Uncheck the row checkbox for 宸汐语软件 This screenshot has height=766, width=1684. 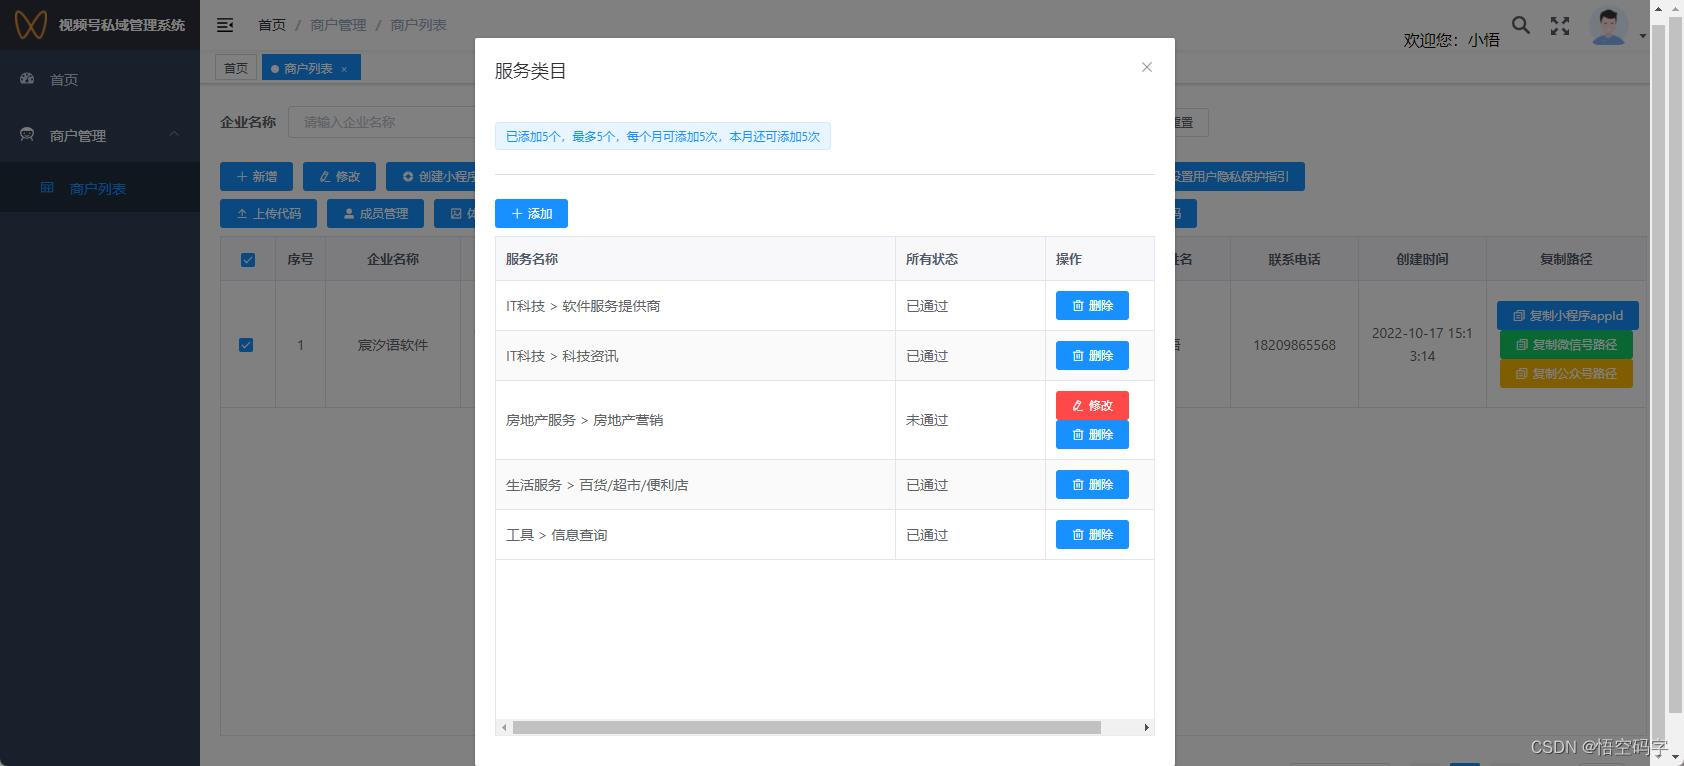[x=246, y=345]
